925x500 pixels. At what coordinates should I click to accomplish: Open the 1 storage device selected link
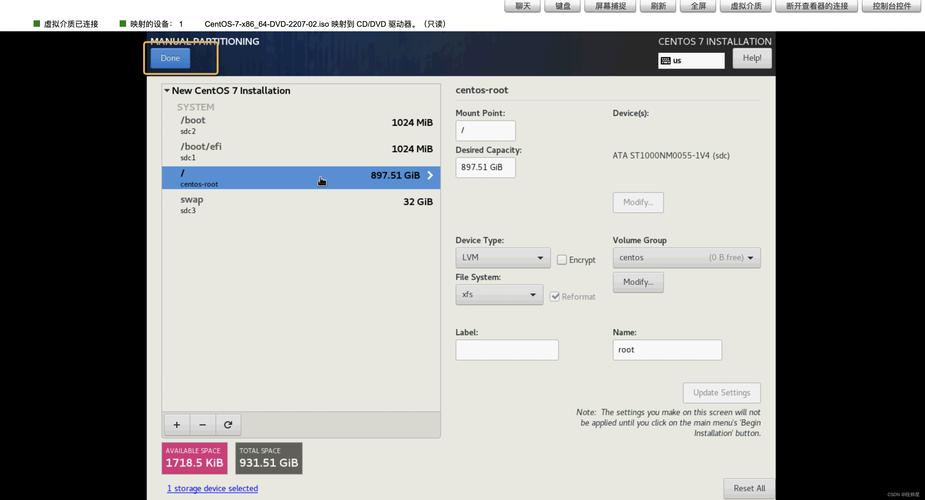[212, 489]
